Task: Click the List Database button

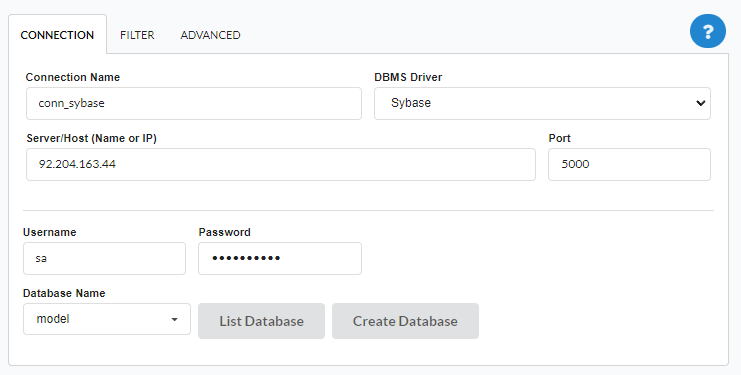Action: [x=261, y=321]
